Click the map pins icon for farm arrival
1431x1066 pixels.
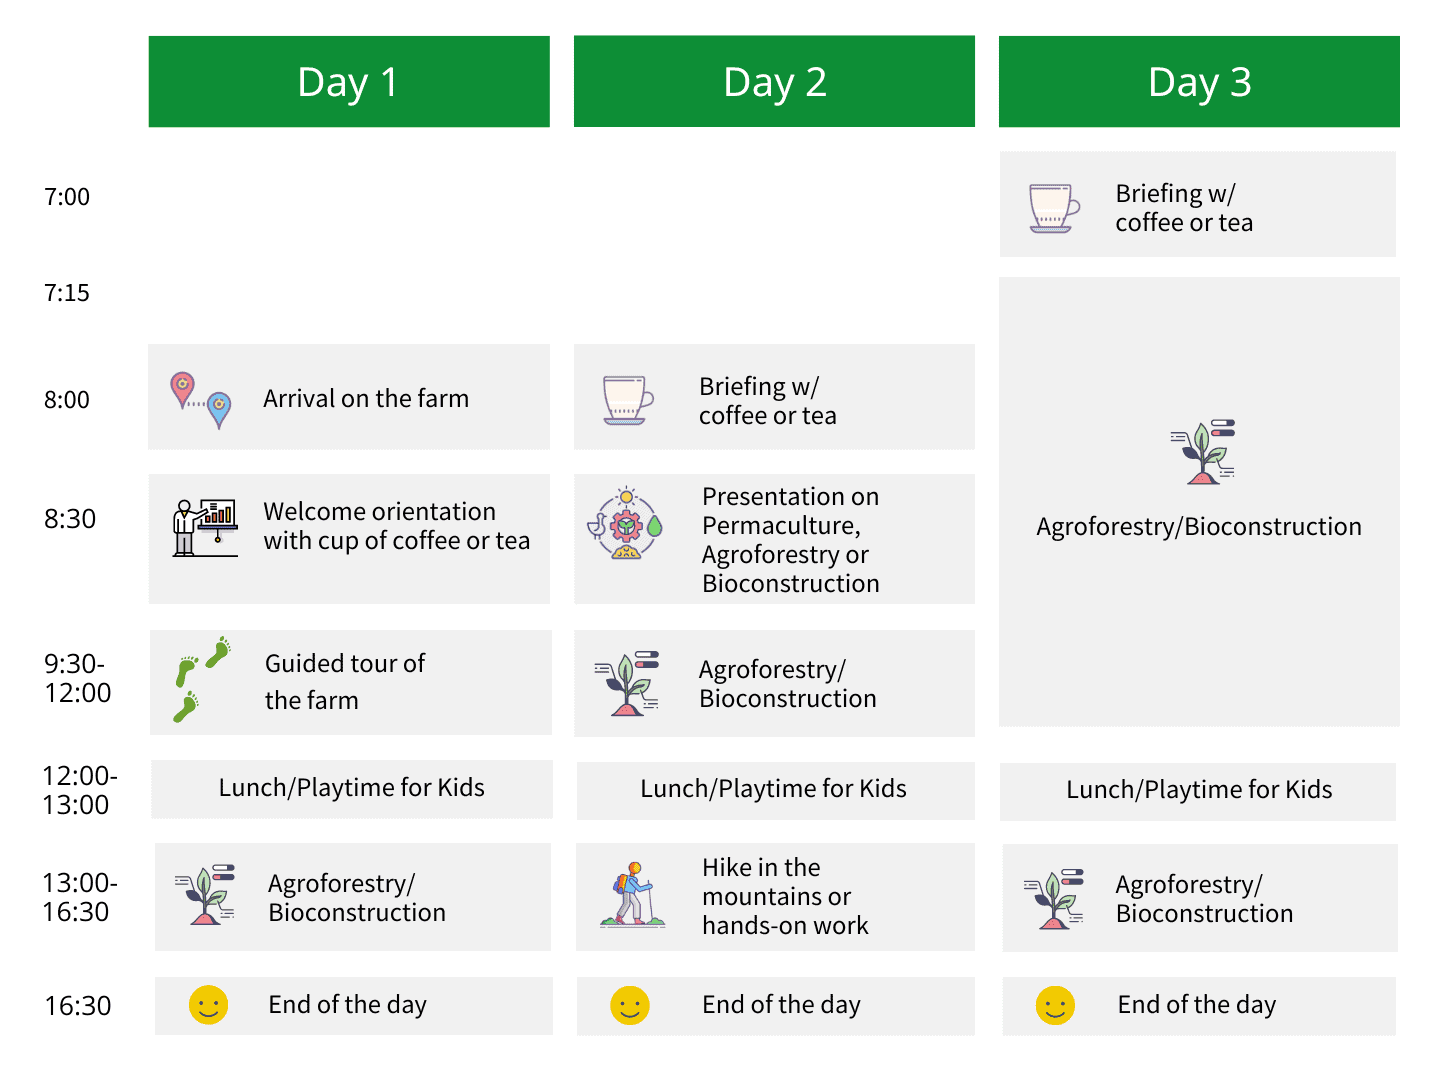[x=201, y=399]
